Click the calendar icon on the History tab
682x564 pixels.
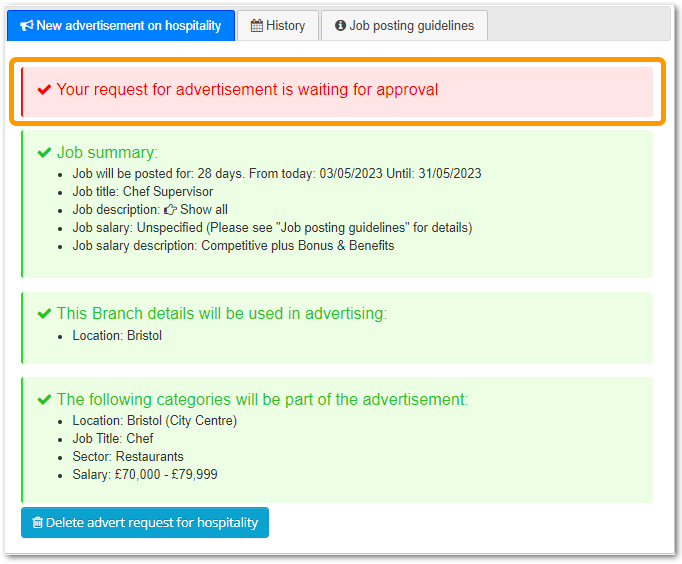(x=257, y=26)
